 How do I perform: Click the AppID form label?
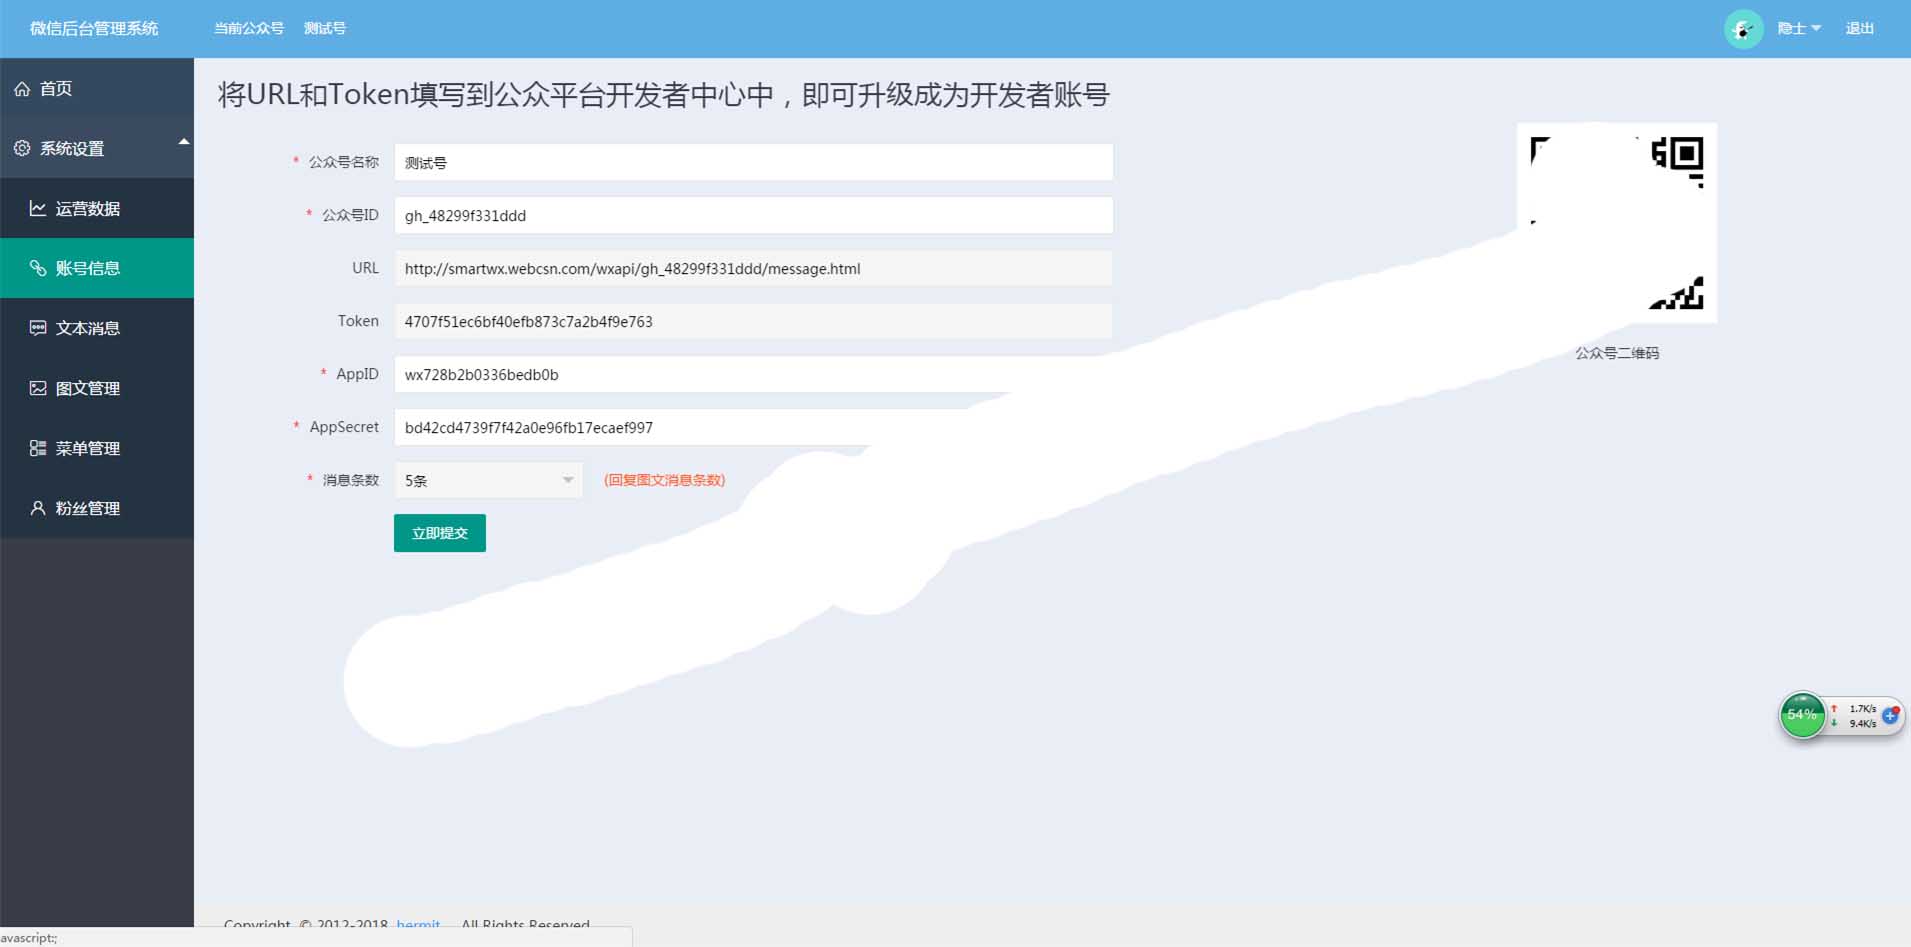(357, 374)
